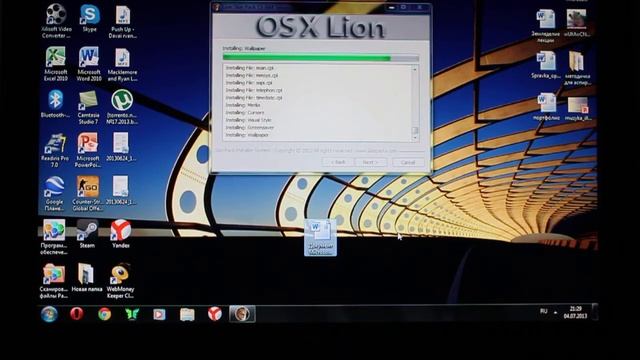Open the media player taskbar icon

(x=159, y=314)
